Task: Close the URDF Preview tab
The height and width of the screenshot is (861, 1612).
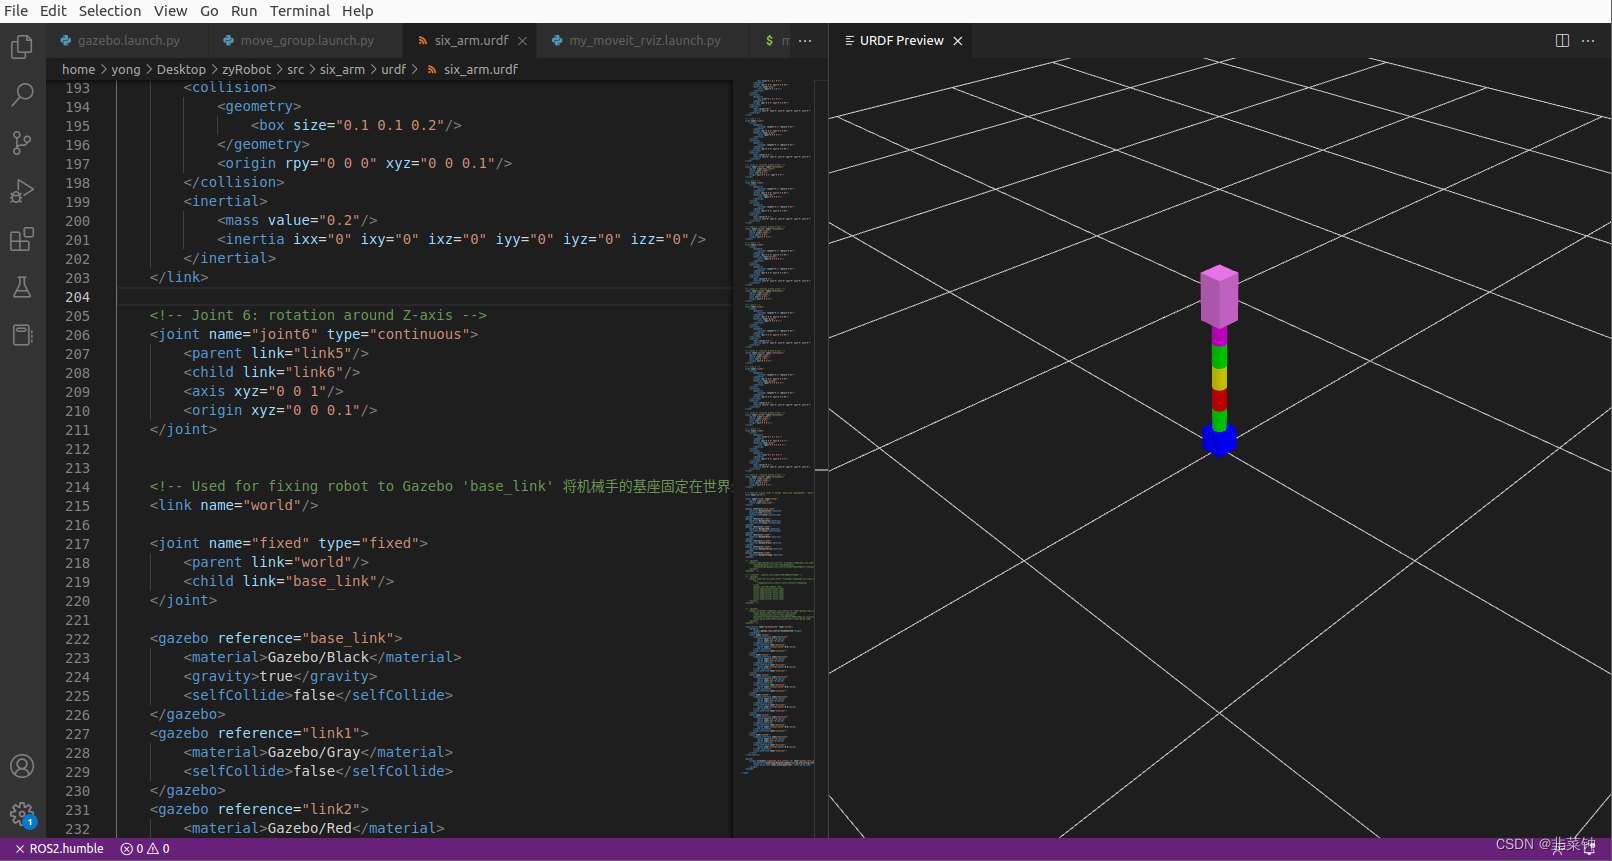Action: tap(958, 41)
